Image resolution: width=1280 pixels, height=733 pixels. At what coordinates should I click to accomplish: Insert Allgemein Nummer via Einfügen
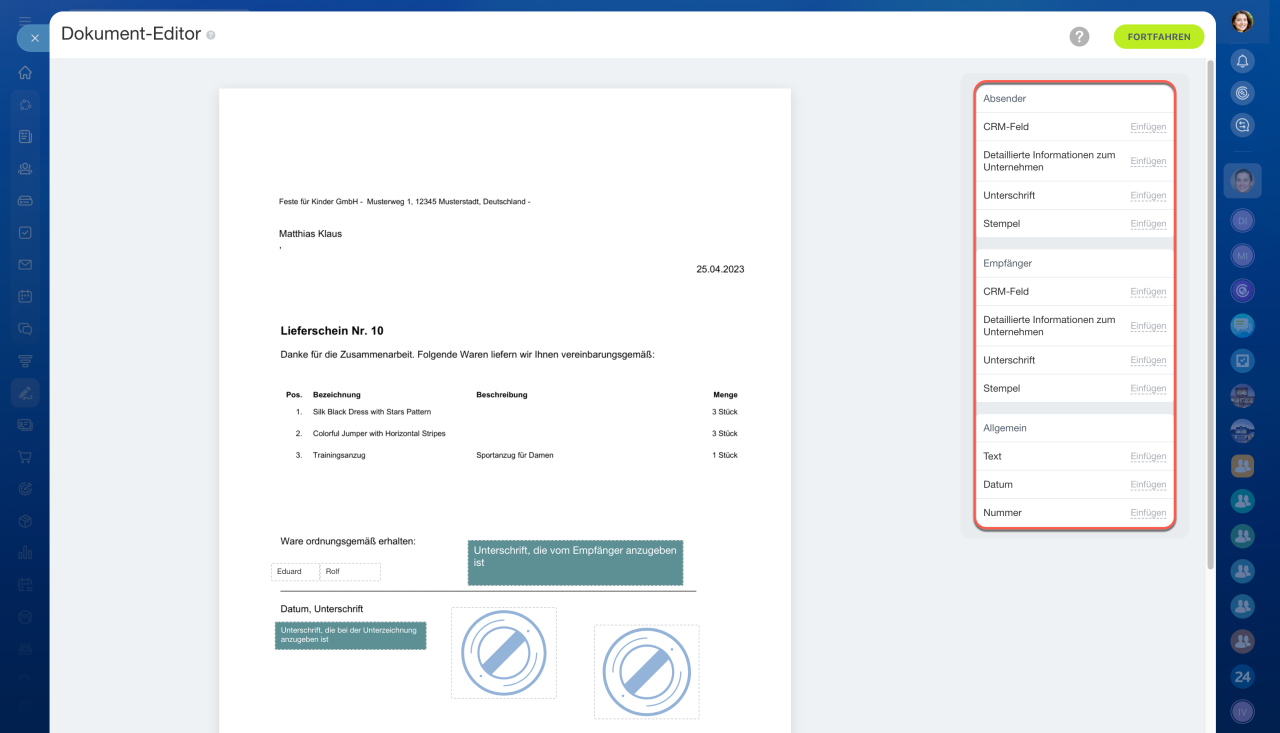1148,513
